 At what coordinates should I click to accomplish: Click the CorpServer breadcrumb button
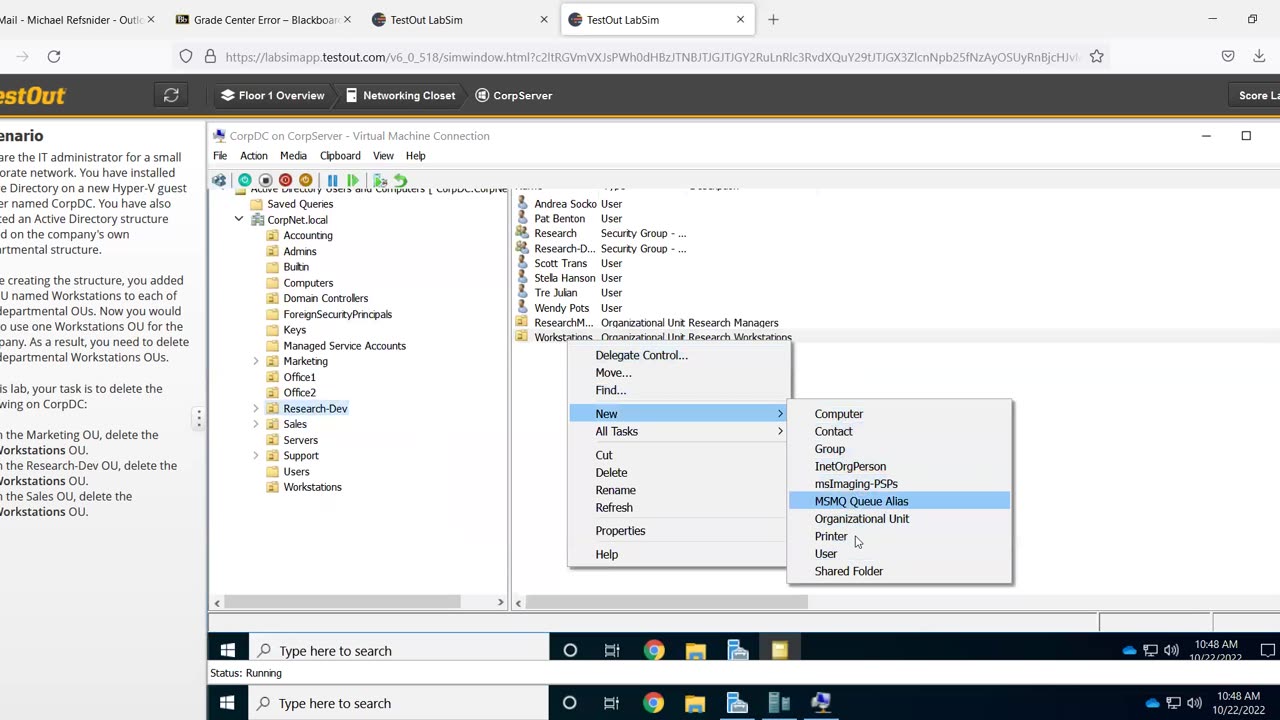pos(513,95)
